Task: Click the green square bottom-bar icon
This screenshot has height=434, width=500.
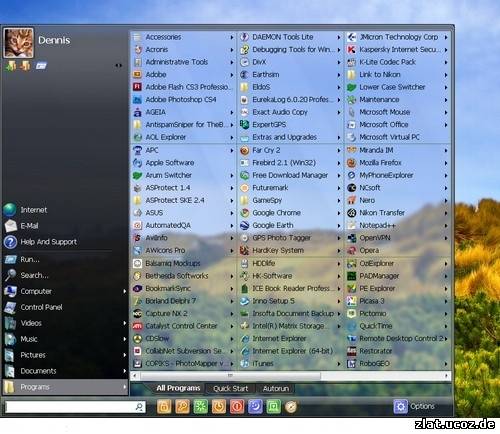Action: point(273,406)
